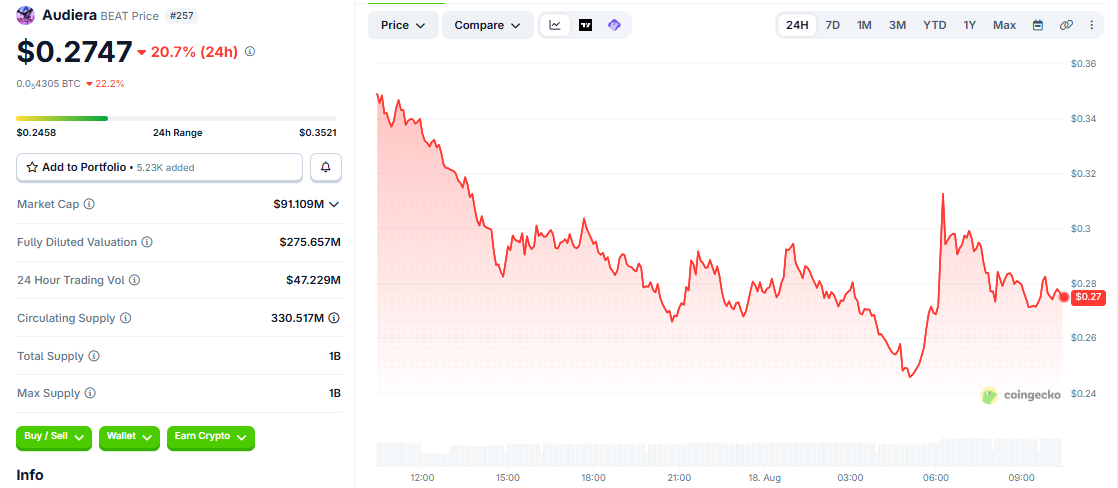Show Max Supply info icon
Screen dimensions: 1118x488
[x=91, y=393]
